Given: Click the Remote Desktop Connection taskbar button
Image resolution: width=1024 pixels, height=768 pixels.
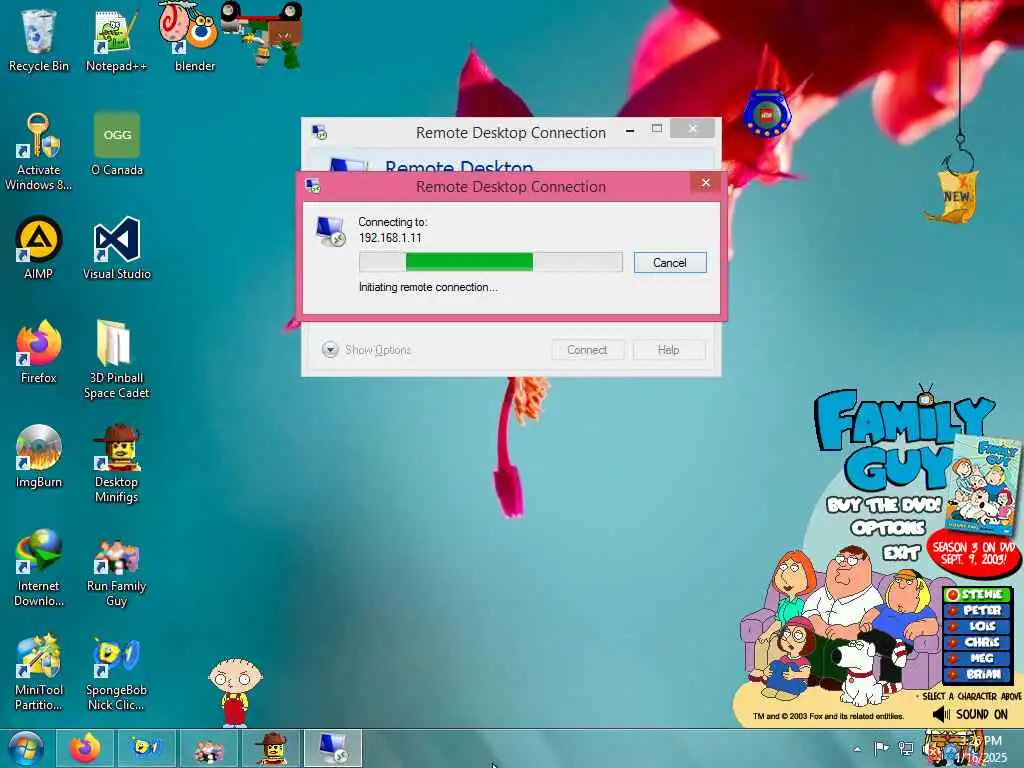Looking at the screenshot, I should tap(332, 748).
